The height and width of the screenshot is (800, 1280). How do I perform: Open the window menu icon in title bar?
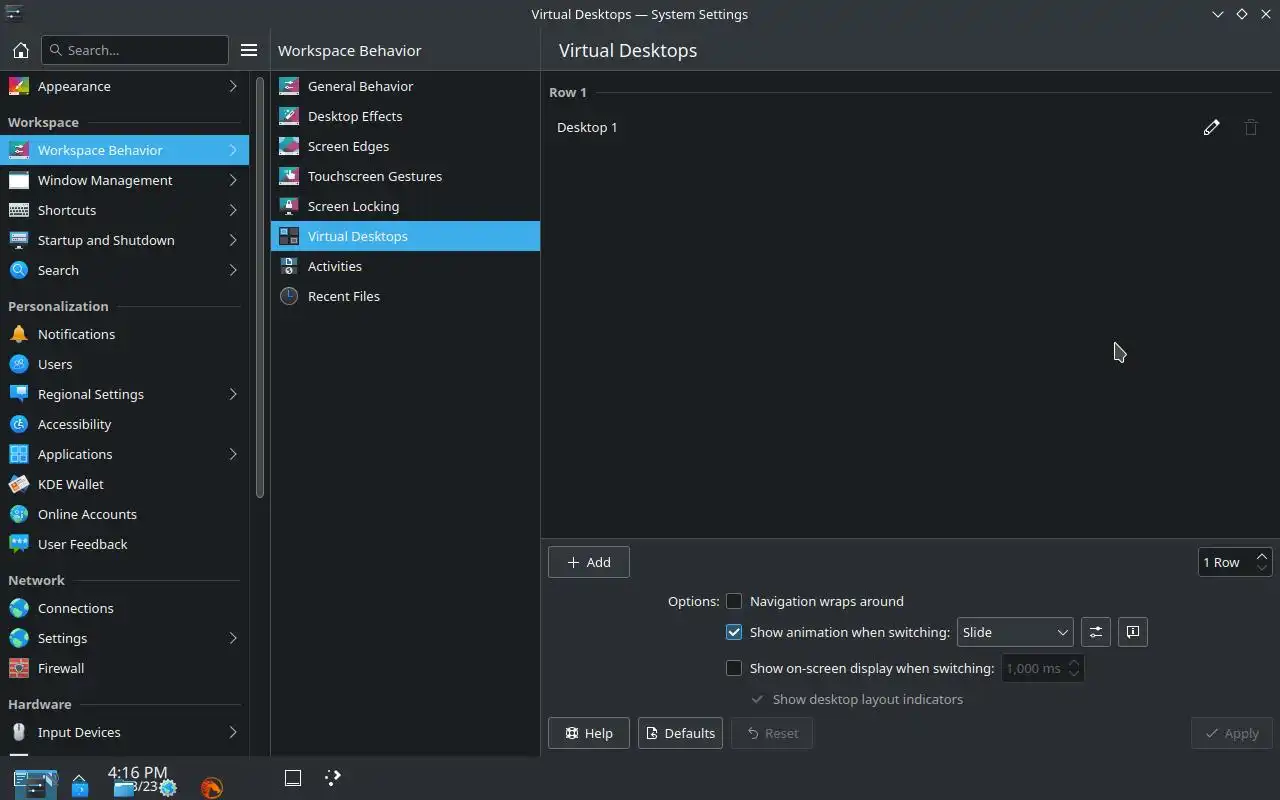pyautogui.click(x=13, y=14)
